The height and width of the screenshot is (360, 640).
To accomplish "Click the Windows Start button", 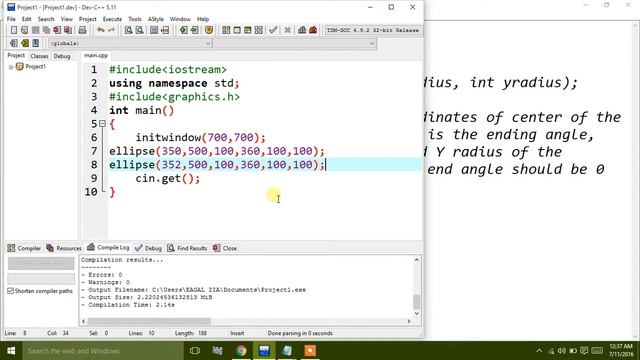I will click(x=11, y=351).
